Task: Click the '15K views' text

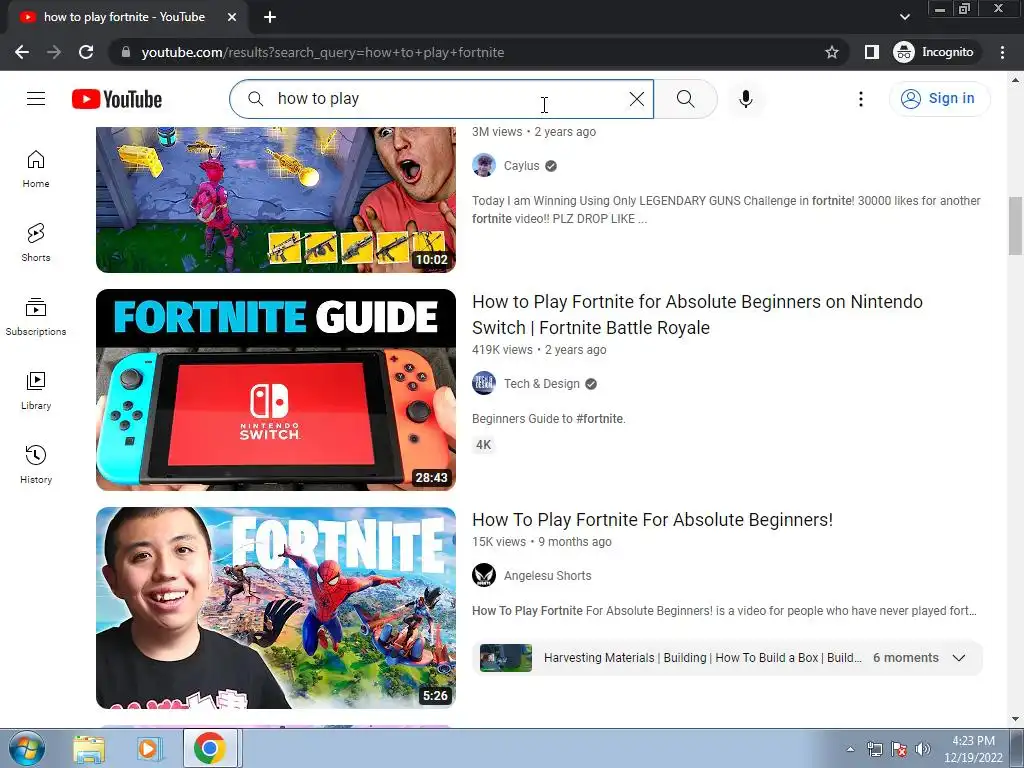Action: click(x=499, y=542)
